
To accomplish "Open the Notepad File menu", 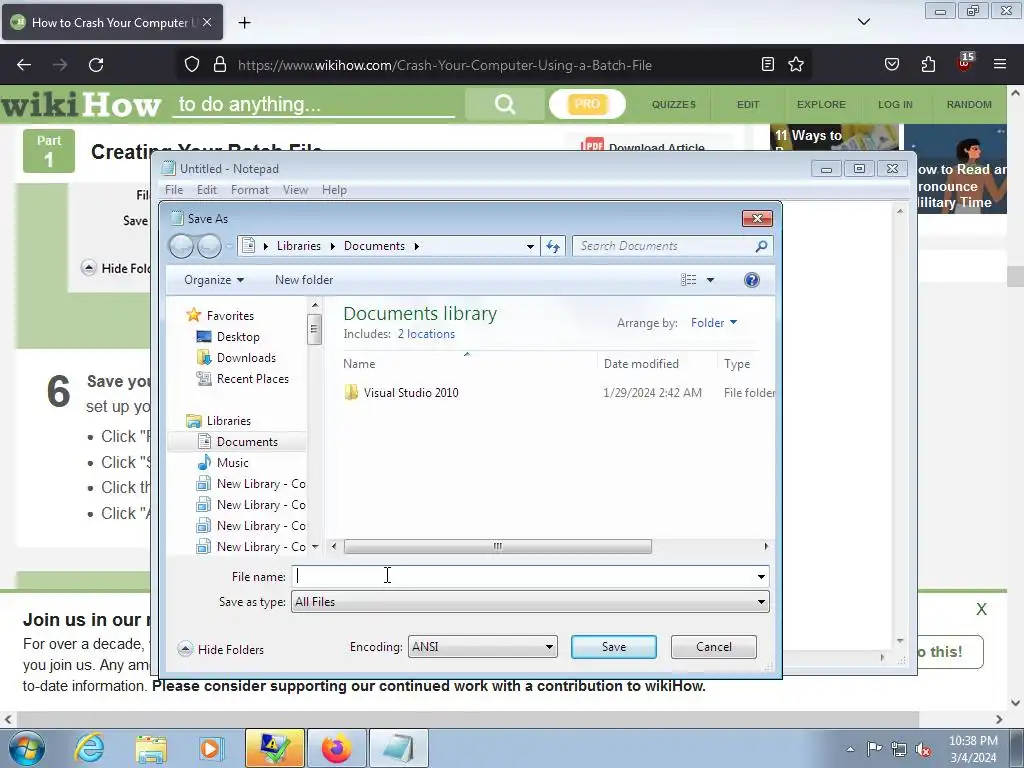I will (x=174, y=190).
